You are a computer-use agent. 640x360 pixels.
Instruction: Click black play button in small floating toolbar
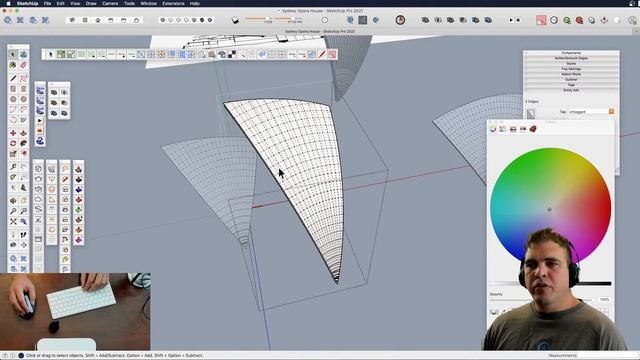point(40,121)
